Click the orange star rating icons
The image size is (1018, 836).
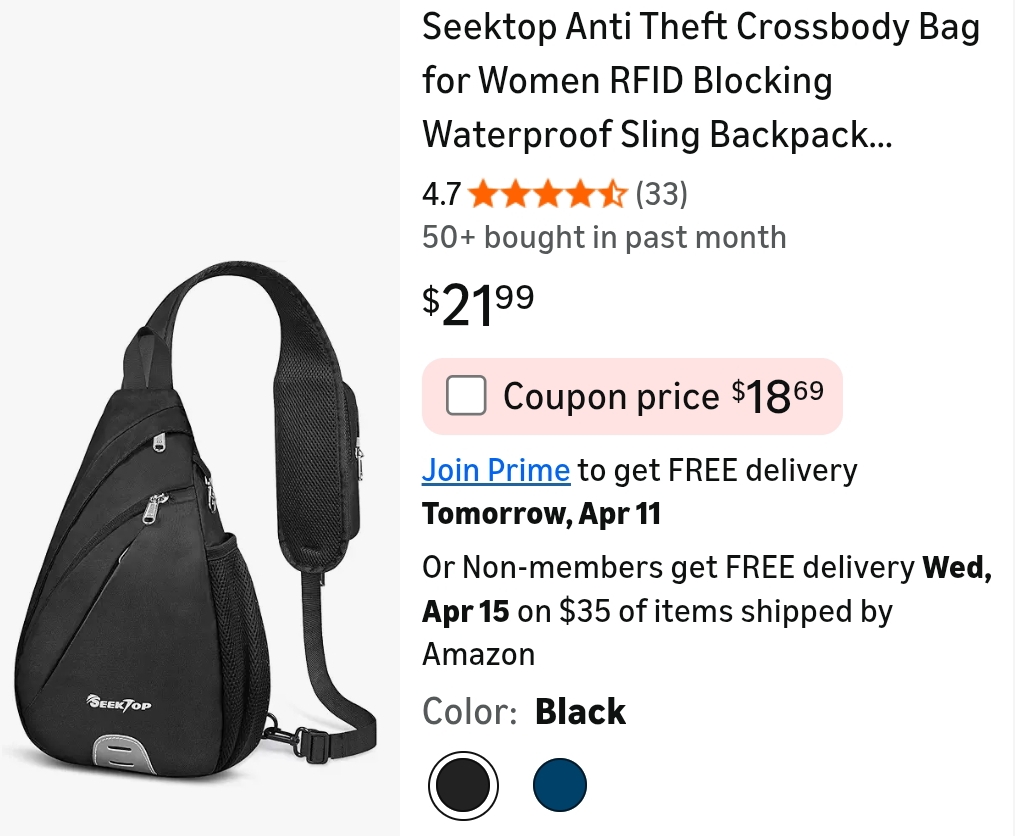(x=547, y=193)
